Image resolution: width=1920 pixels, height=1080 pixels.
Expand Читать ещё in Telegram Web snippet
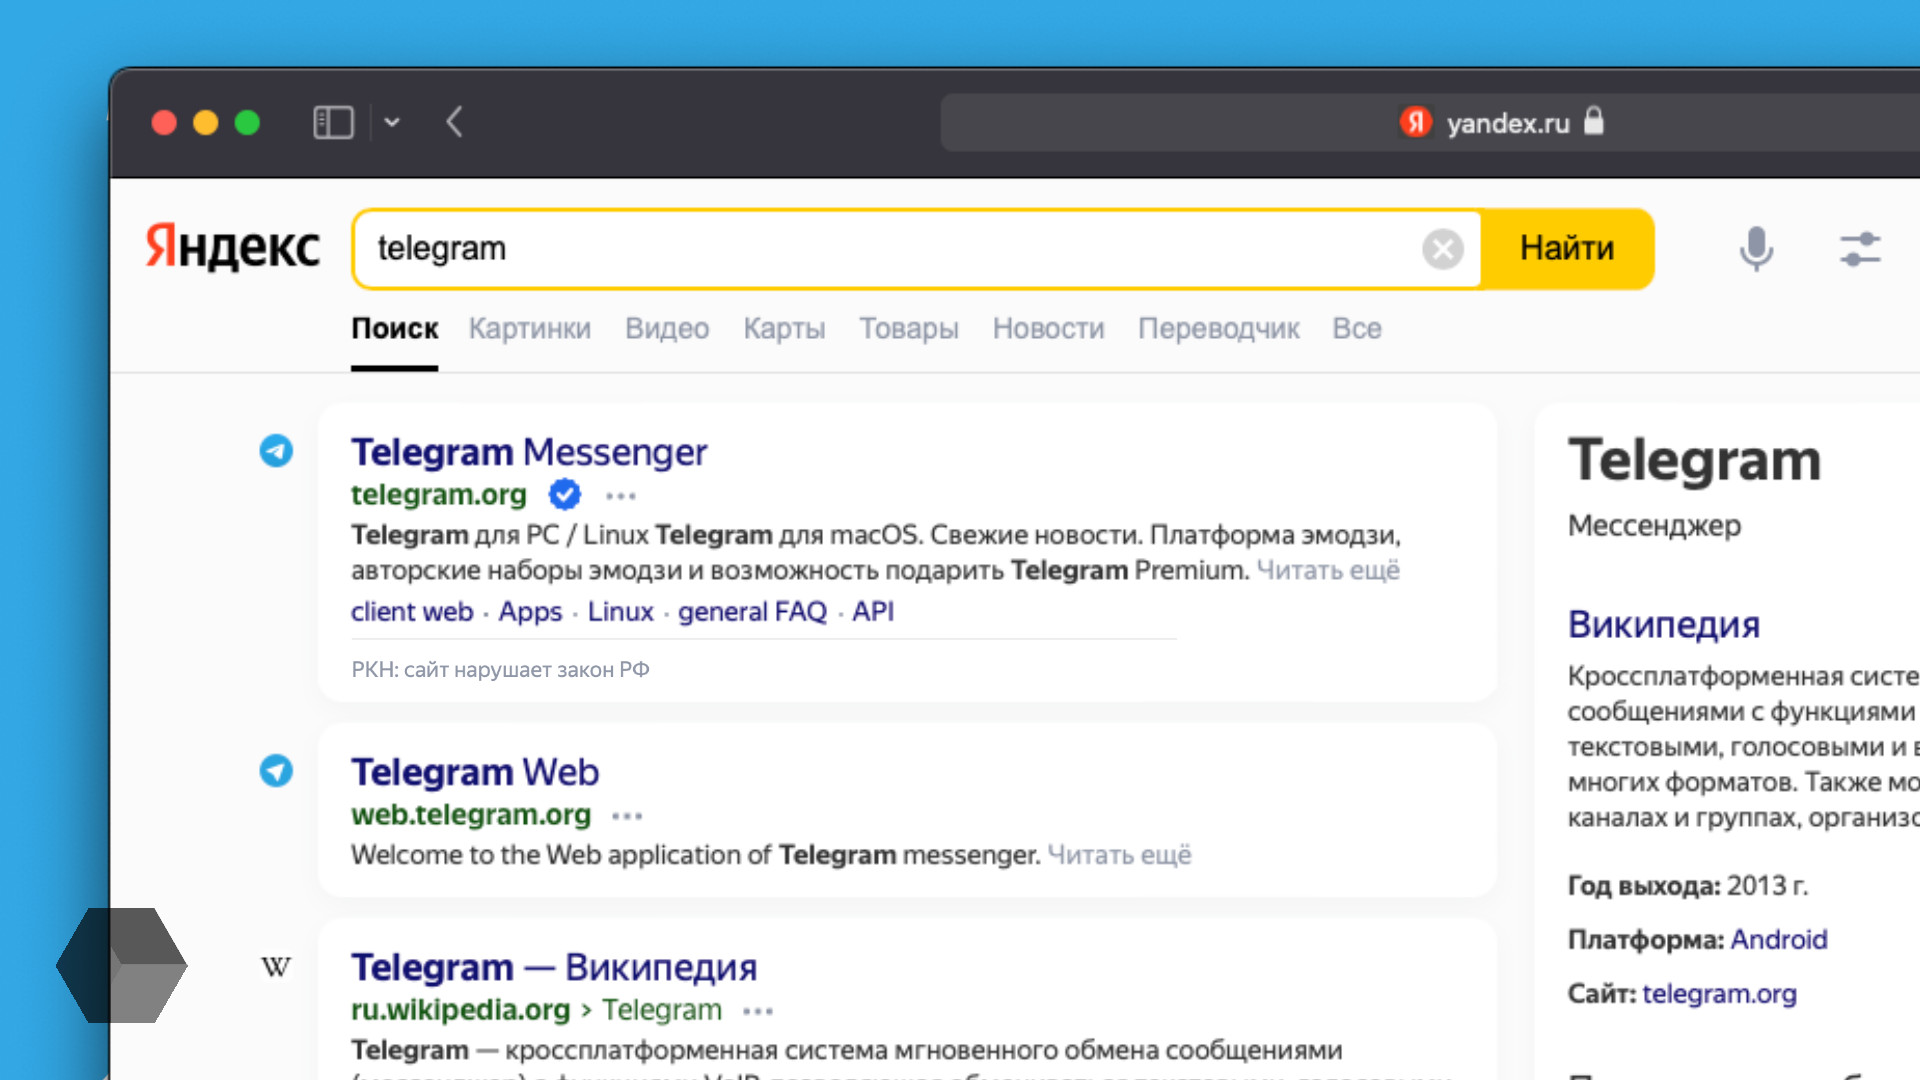tap(1119, 855)
